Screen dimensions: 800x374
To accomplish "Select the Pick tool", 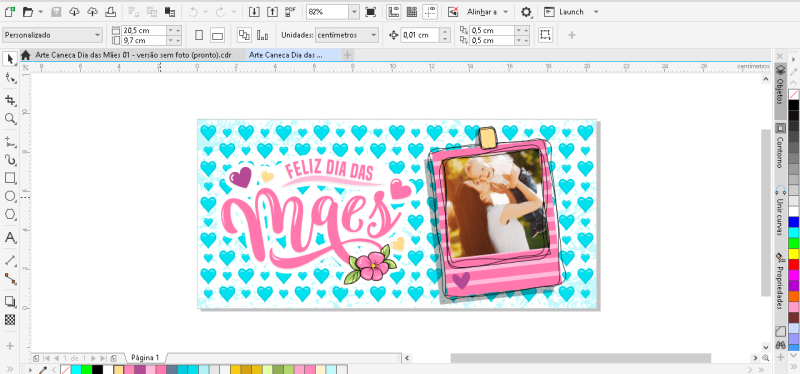I will tap(10, 59).
